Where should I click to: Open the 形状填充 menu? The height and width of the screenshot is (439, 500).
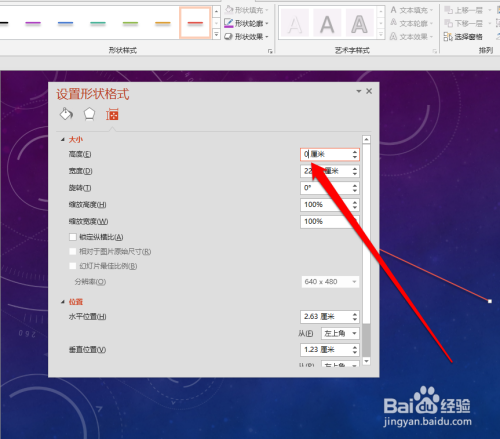pos(247,10)
